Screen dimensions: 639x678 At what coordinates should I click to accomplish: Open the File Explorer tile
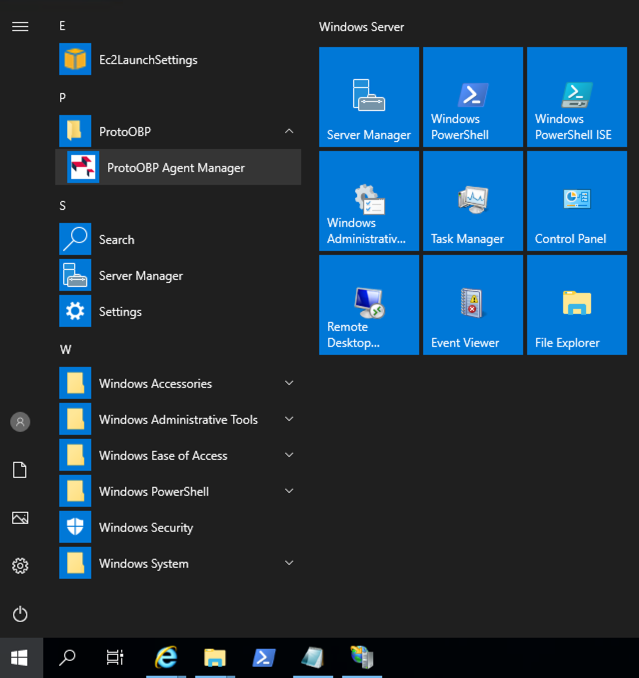click(577, 305)
